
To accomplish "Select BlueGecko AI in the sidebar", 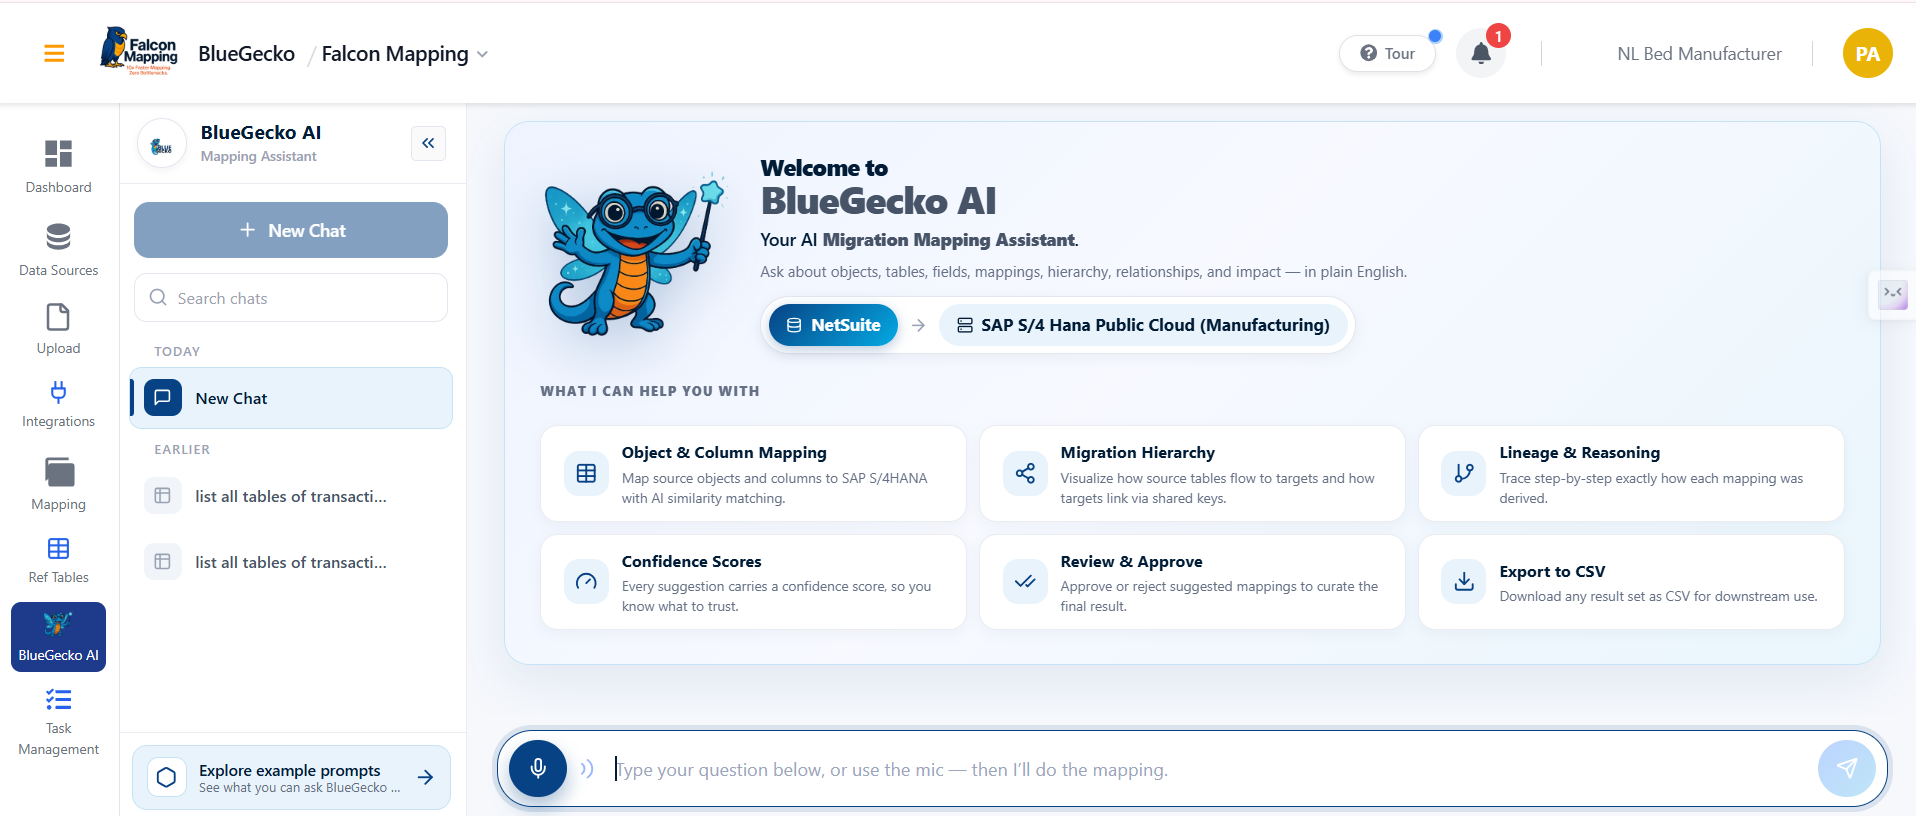I will (59, 637).
